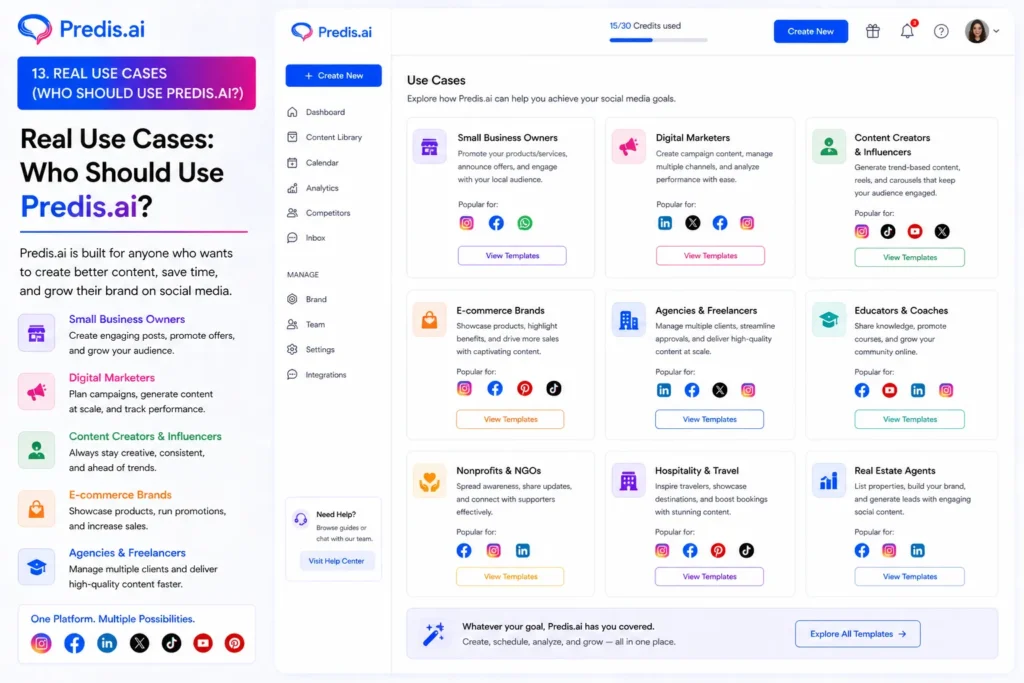Open Competitors in sidebar
The image size is (1024, 683).
319,213
